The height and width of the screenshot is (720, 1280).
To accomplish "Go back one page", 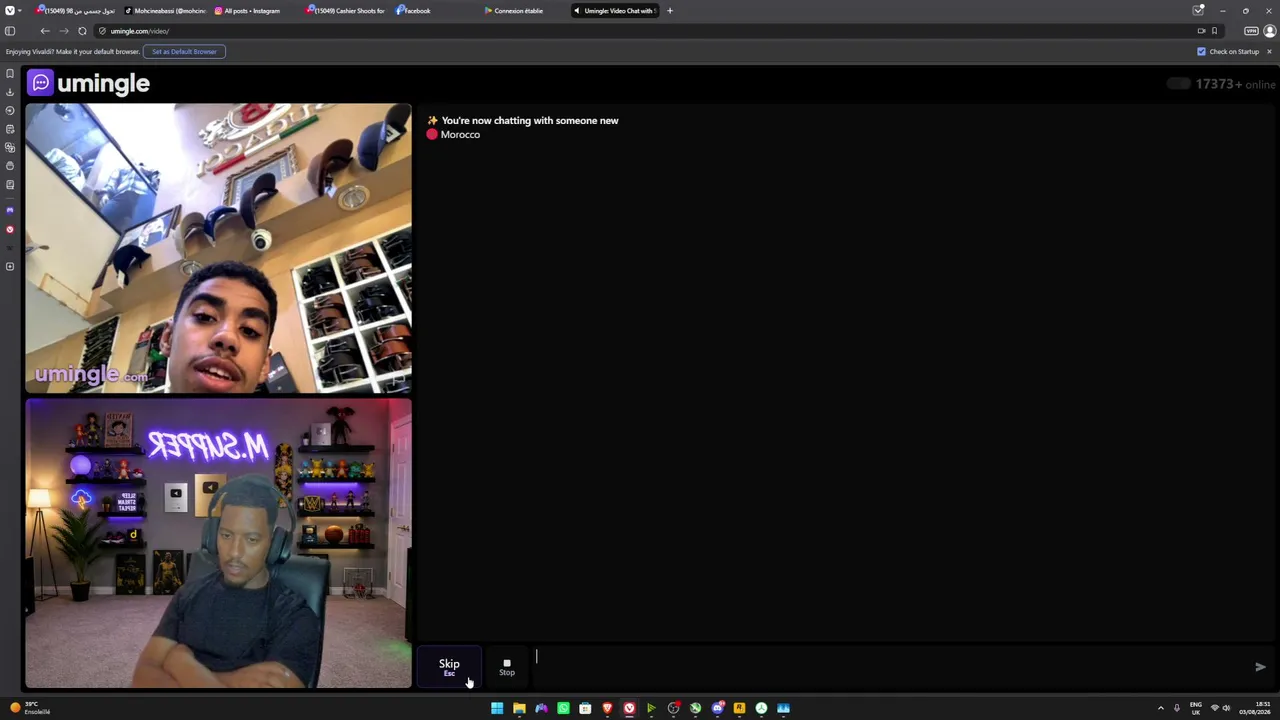I will [45, 31].
